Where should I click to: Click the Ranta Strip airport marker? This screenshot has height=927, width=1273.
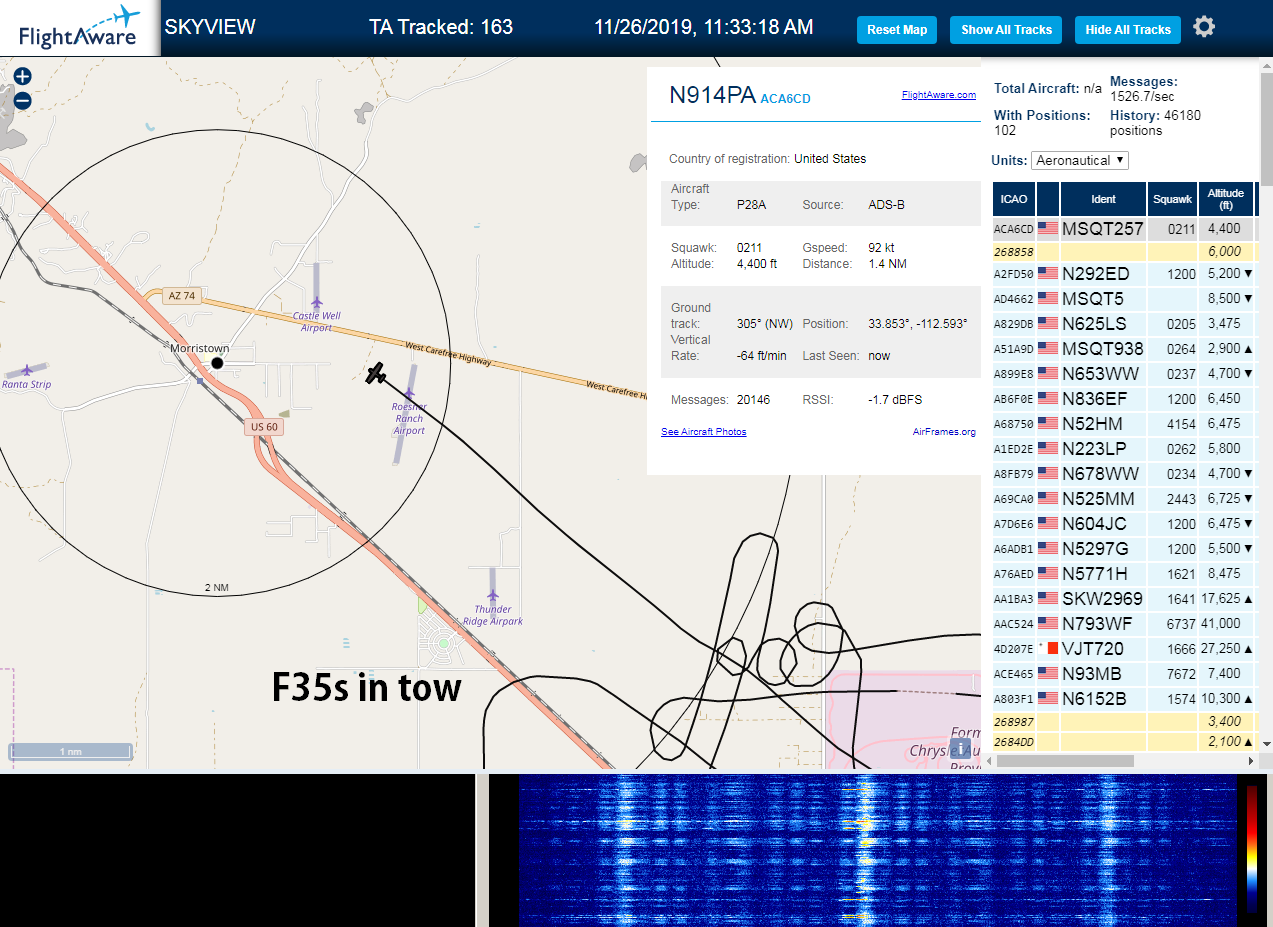pos(27,370)
